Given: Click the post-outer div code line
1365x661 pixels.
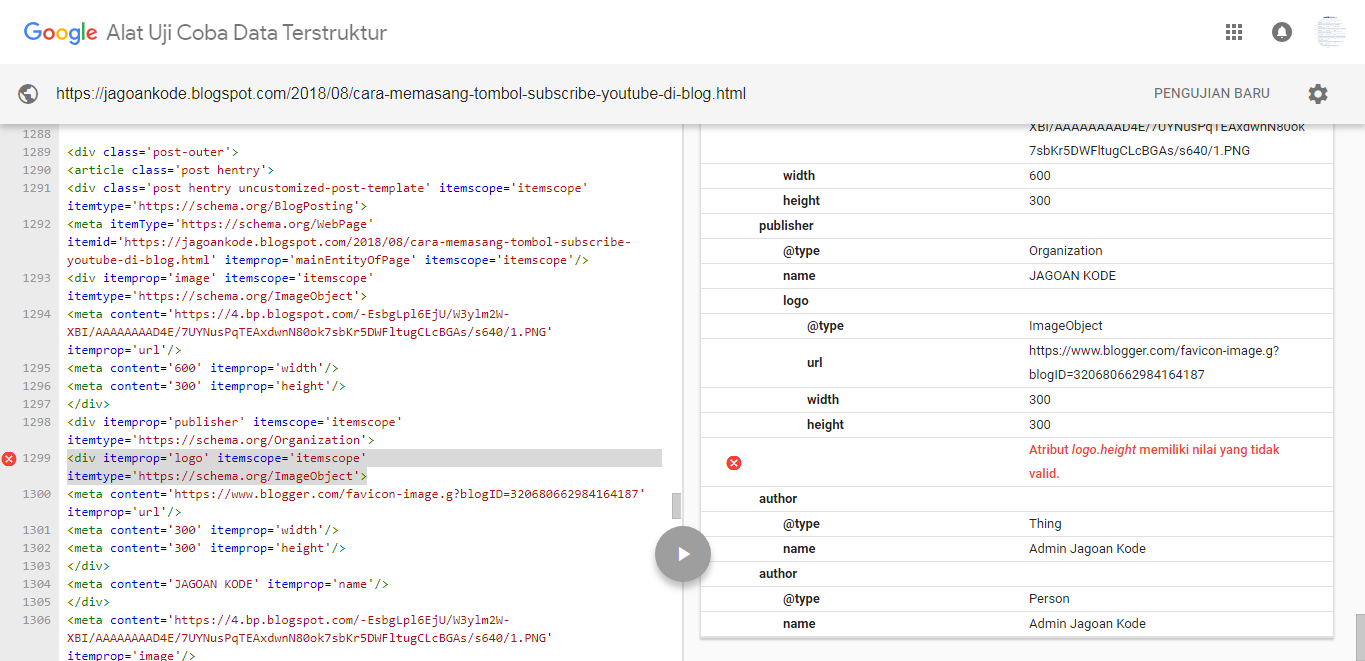Looking at the screenshot, I should 153,152.
